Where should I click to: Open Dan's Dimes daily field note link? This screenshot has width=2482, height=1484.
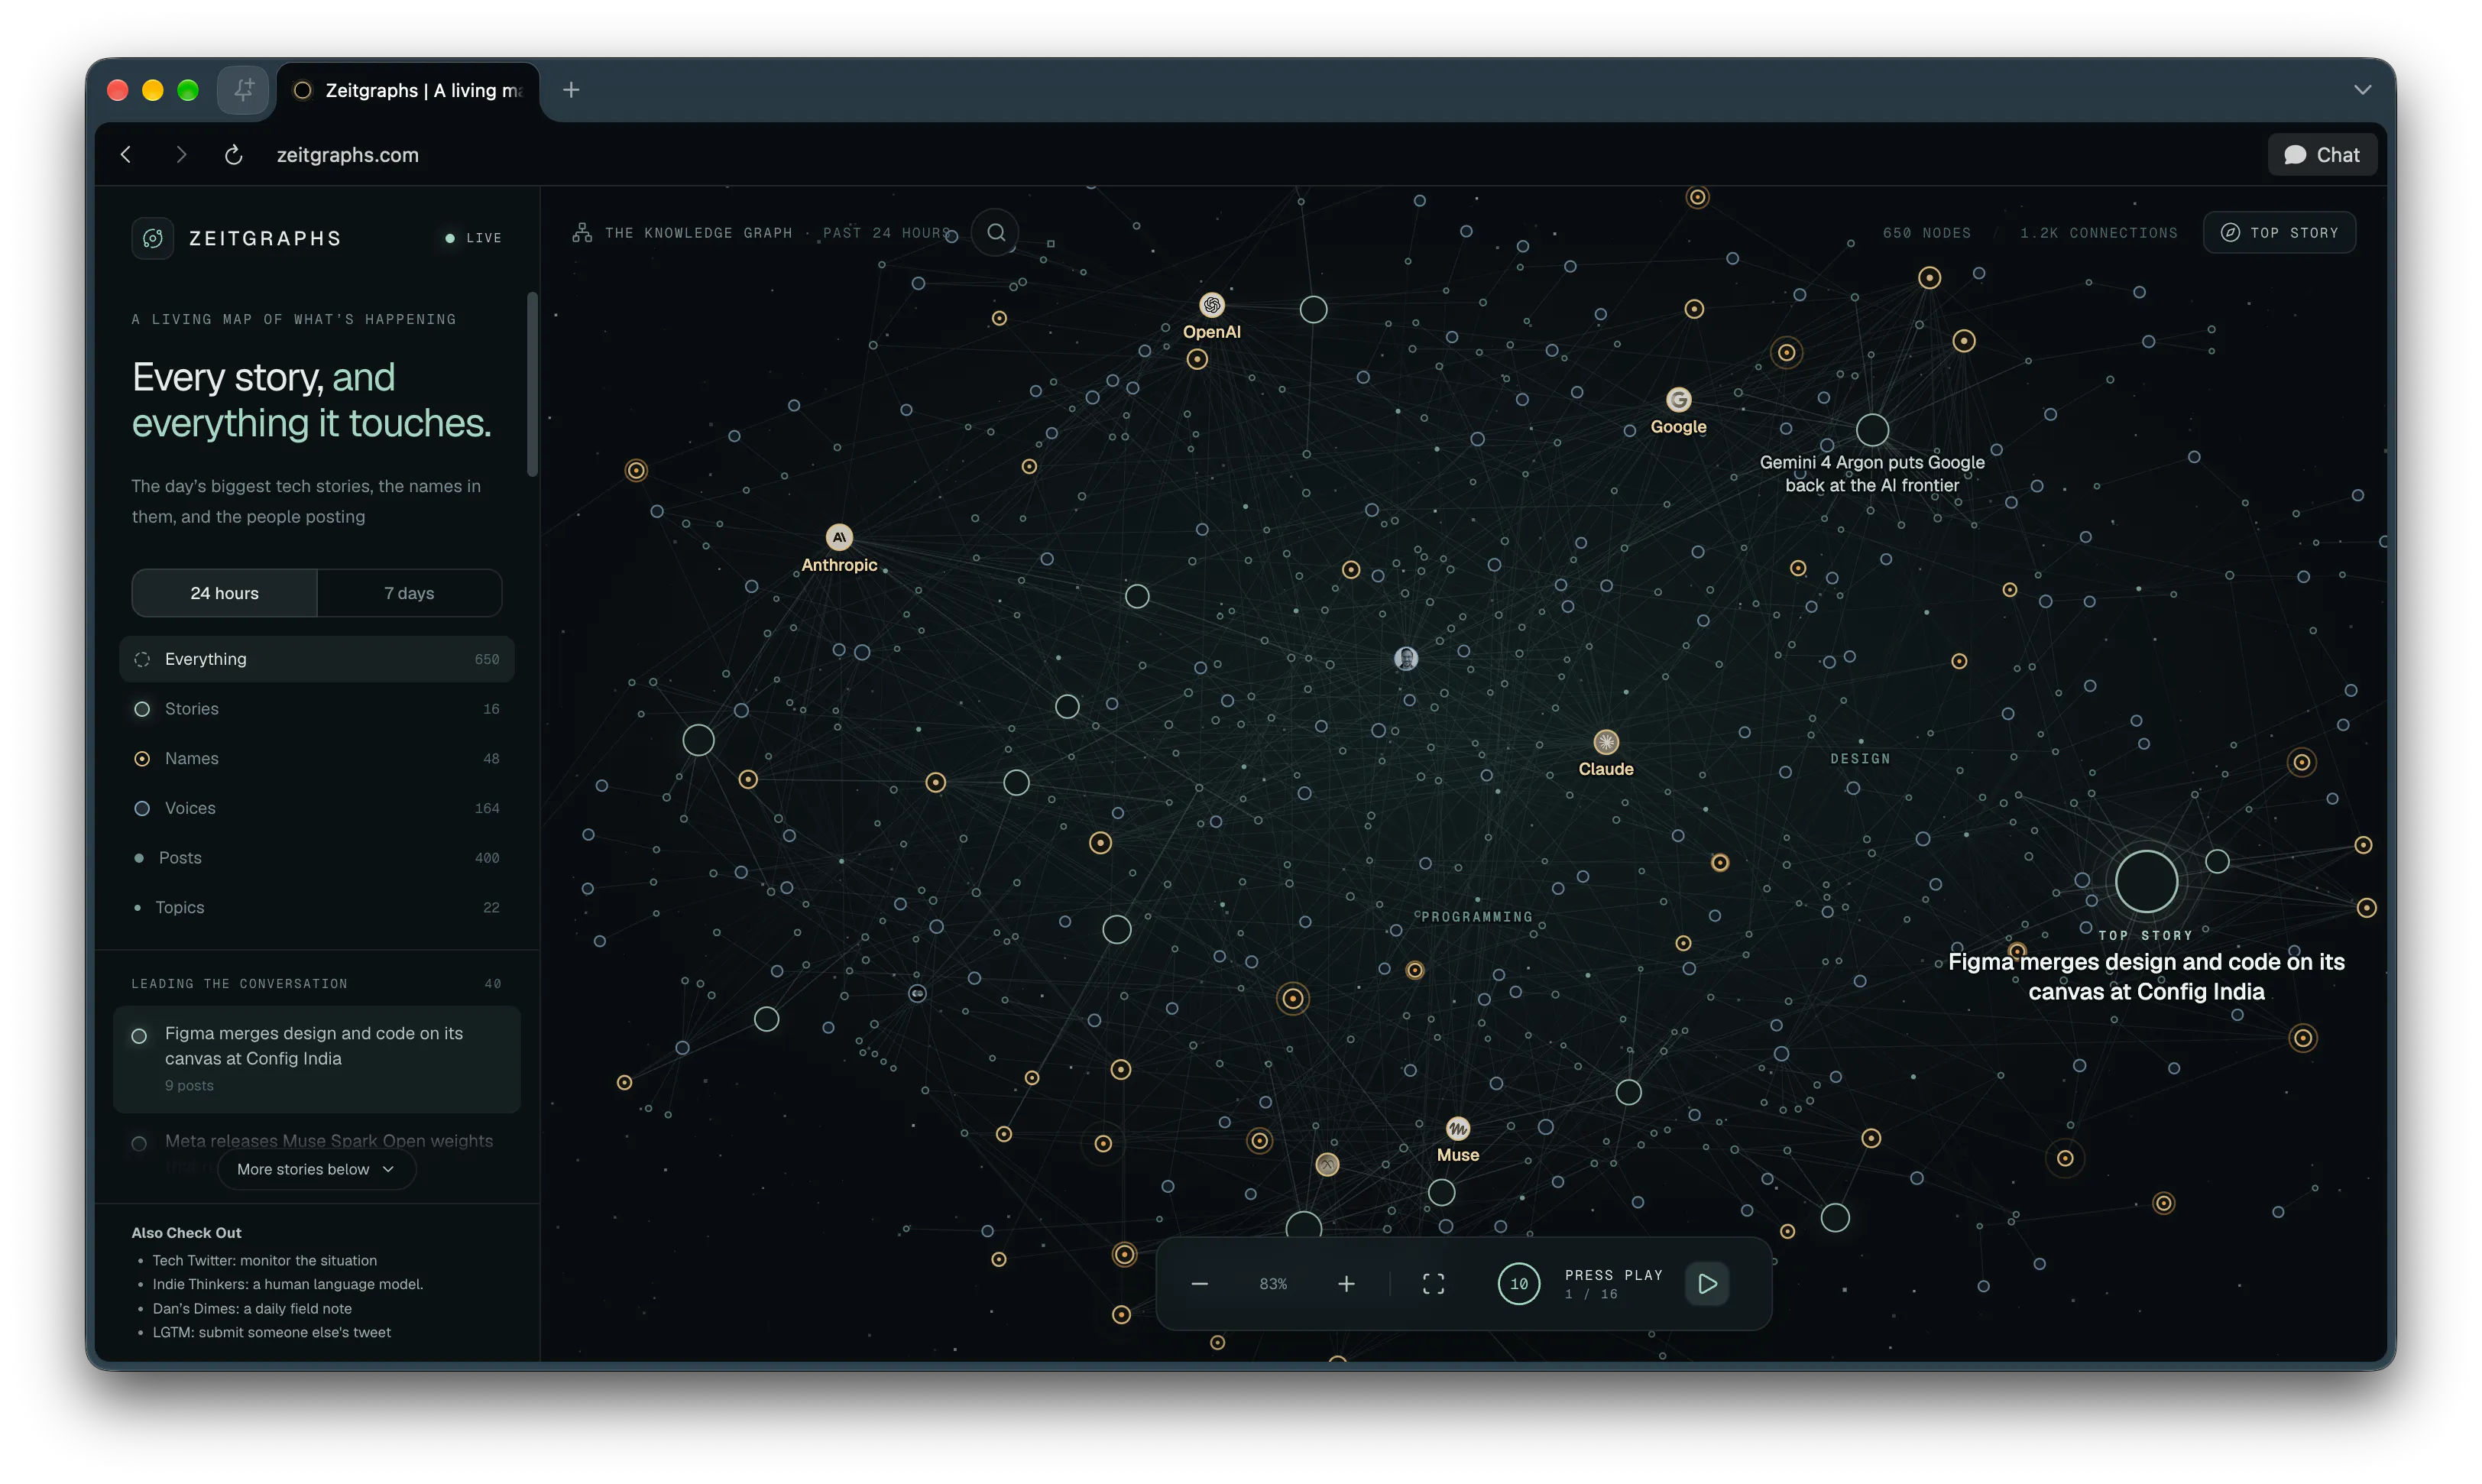click(x=252, y=1308)
